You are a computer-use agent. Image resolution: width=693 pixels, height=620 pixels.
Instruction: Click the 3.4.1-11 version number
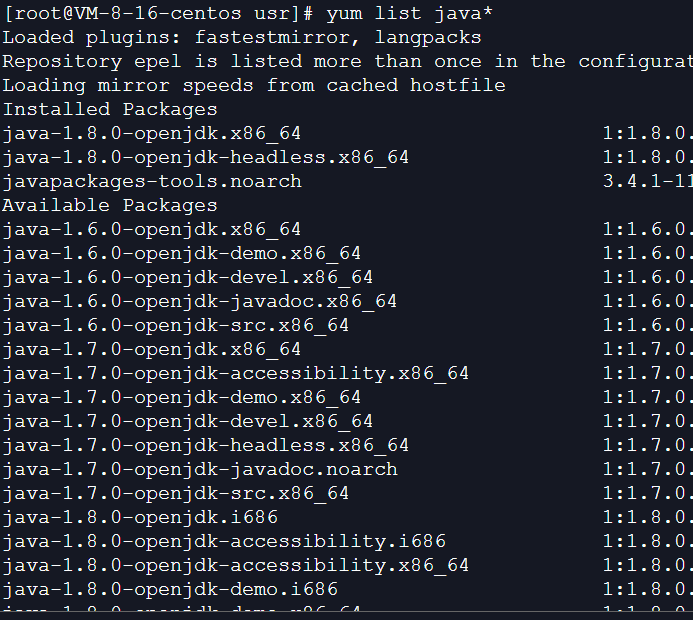[647, 181]
